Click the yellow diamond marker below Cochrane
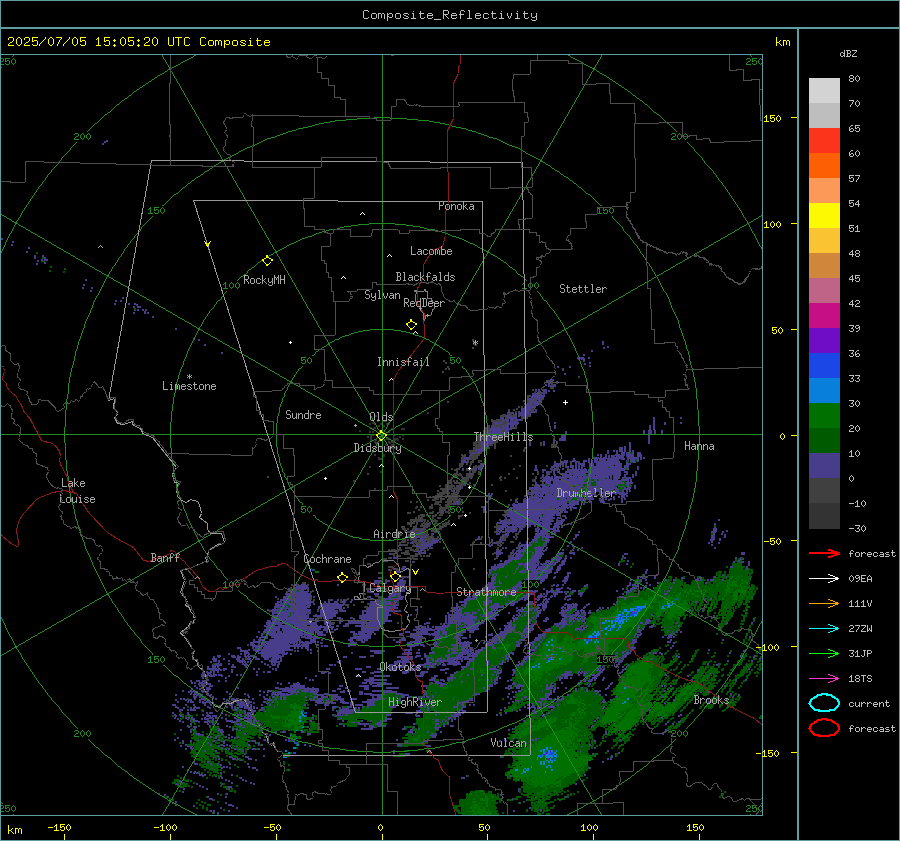The width and height of the screenshot is (900, 841). [x=342, y=578]
